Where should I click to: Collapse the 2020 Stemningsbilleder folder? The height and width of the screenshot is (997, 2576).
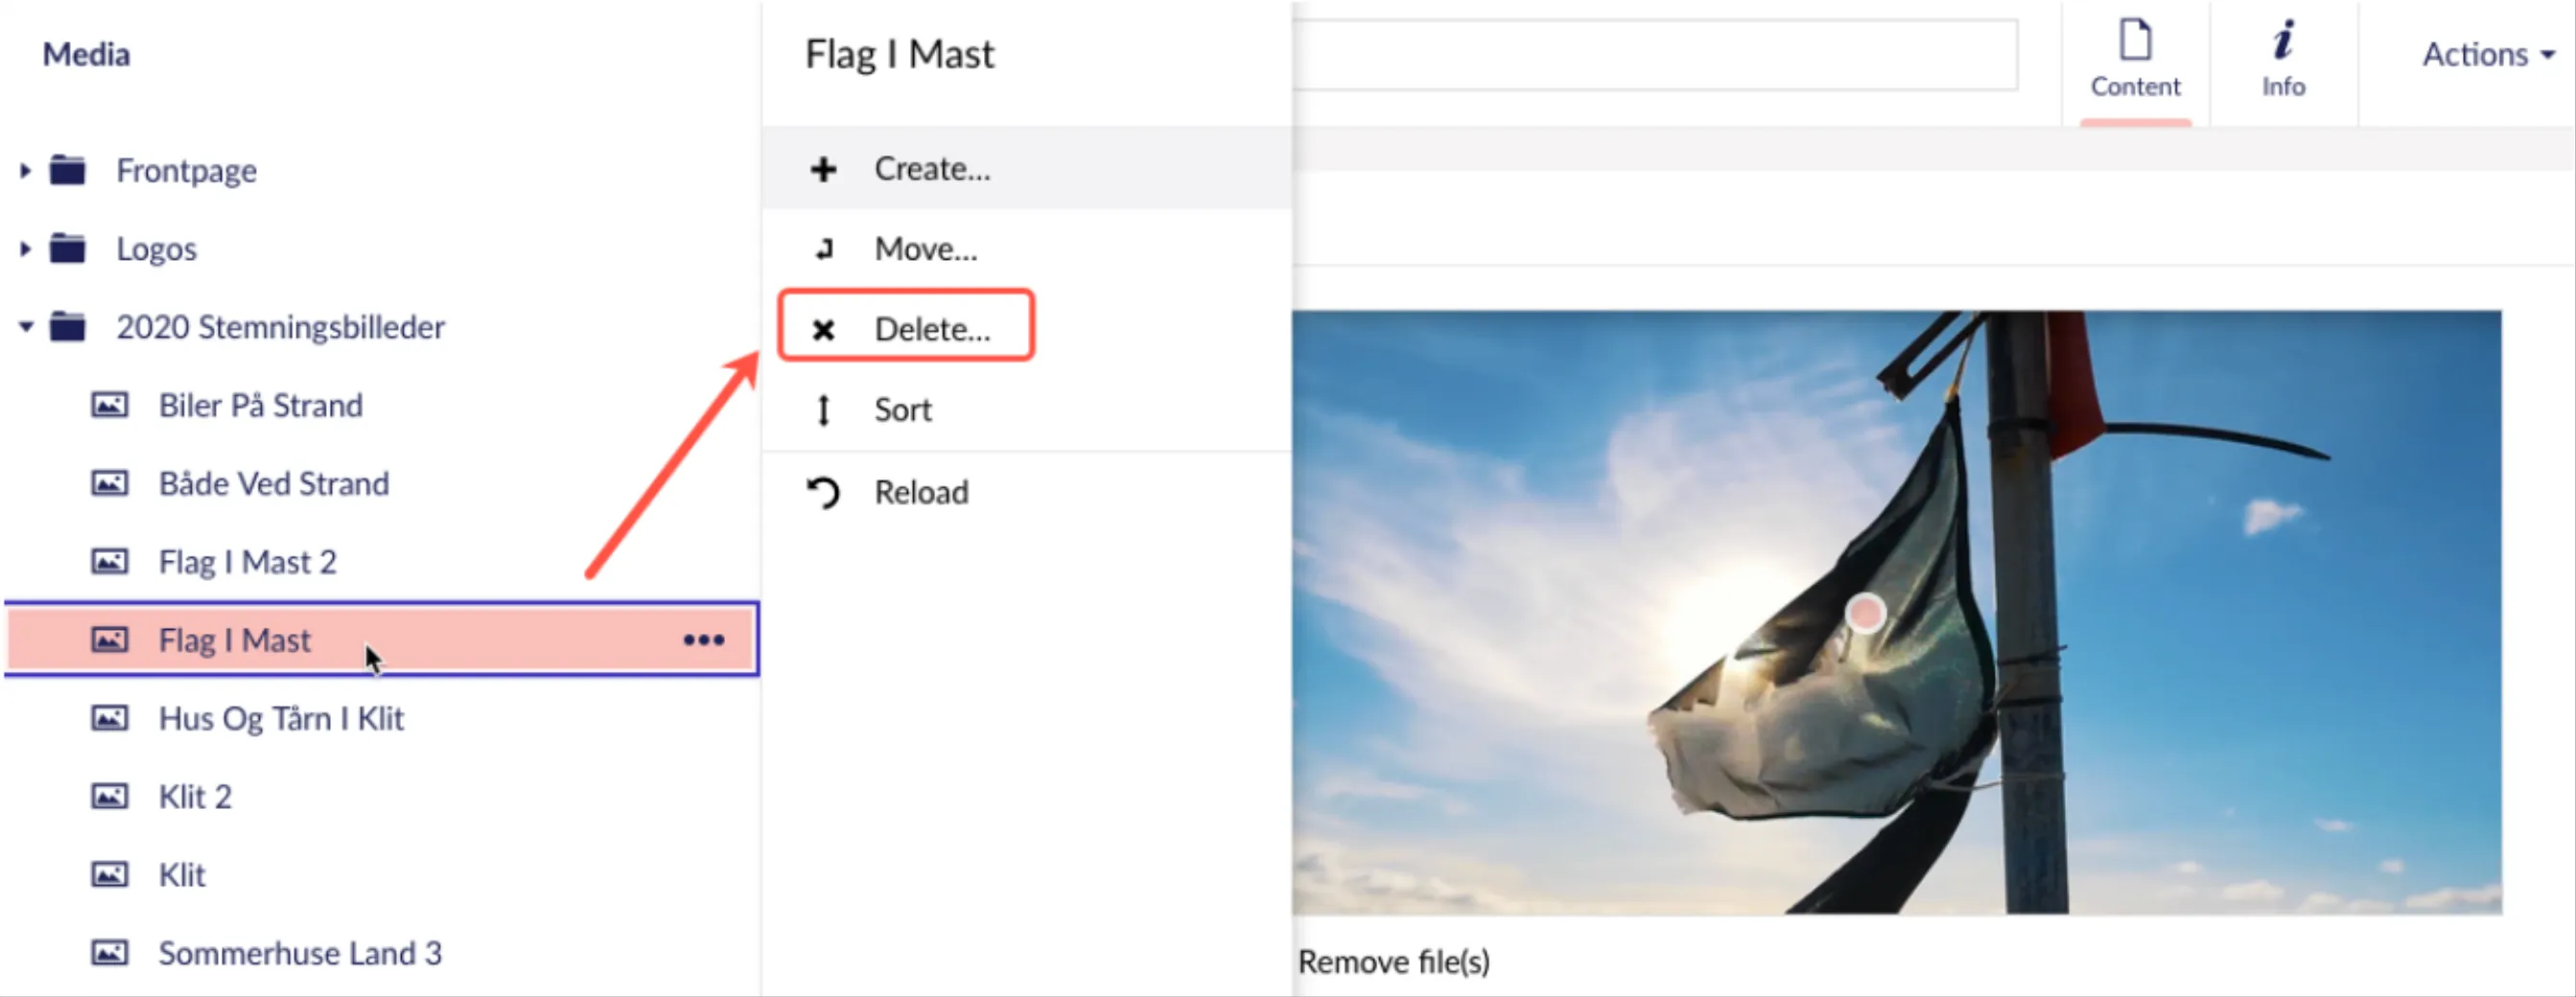click(25, 326)
